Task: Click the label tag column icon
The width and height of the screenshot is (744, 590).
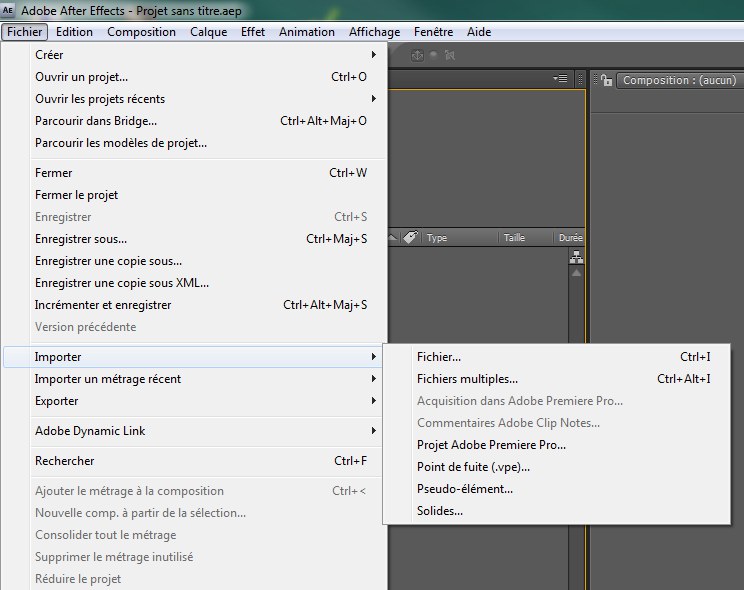Action: (410, 238)
